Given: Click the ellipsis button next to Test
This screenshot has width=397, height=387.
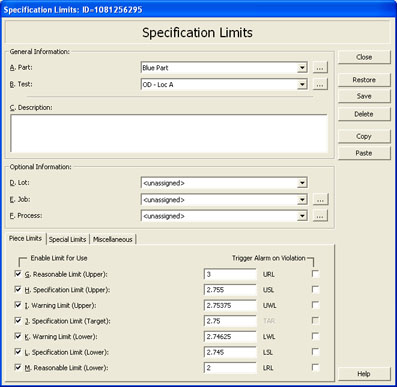Looking at the screenshot, I should click(x=320, y=84).
